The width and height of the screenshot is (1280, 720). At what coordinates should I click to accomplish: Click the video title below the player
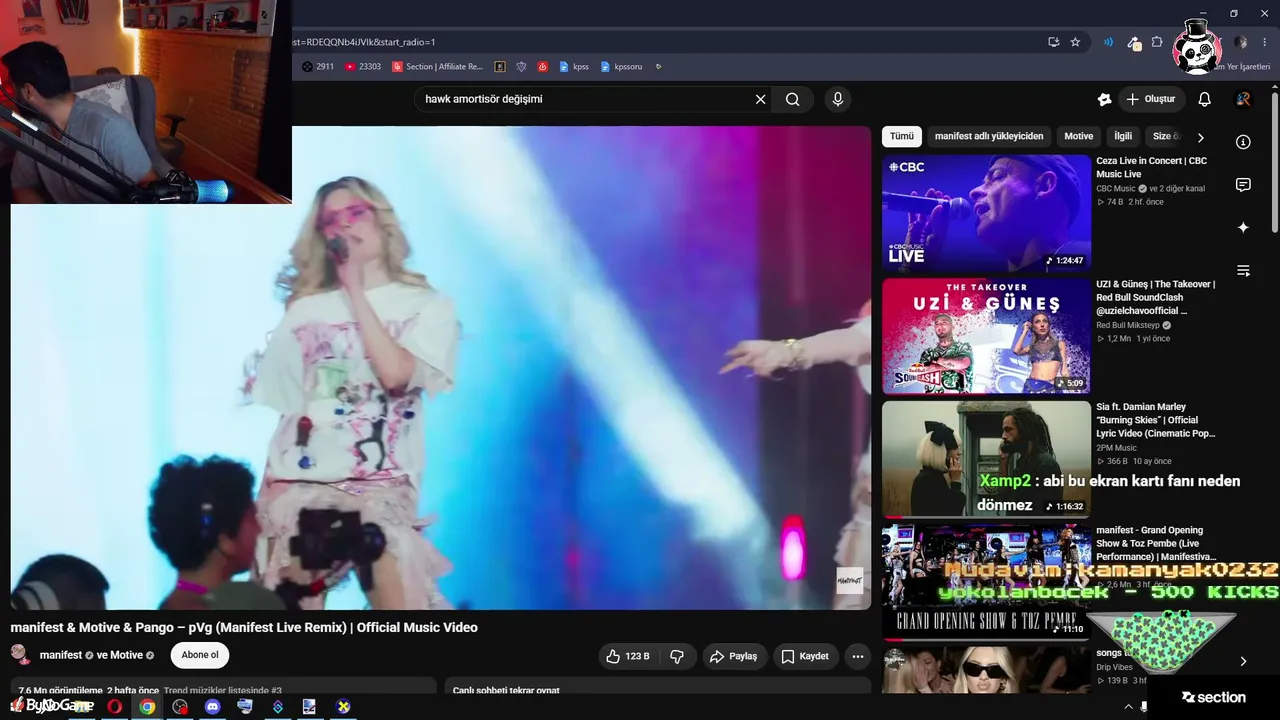(244, 627)
